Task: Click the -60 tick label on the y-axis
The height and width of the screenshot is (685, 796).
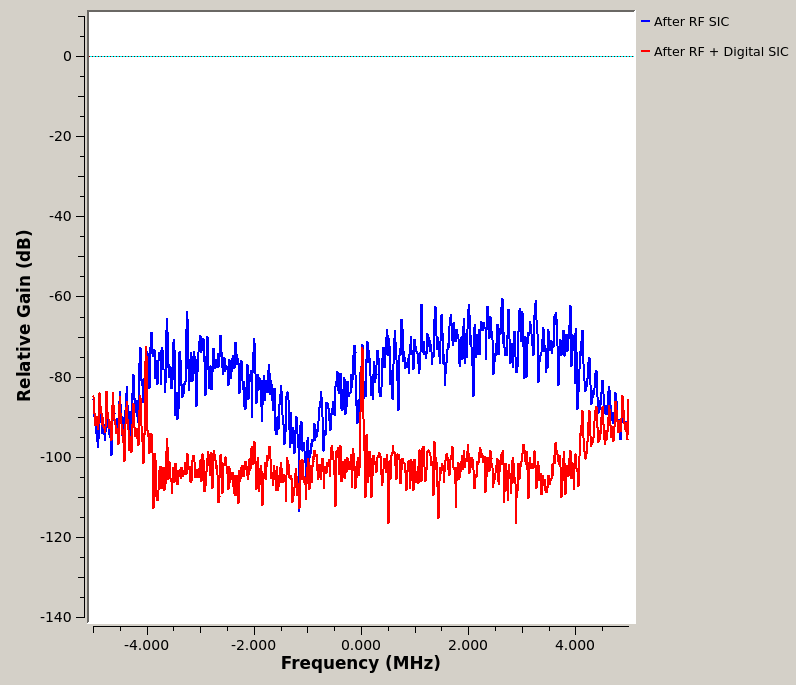Action: (60, 297)
